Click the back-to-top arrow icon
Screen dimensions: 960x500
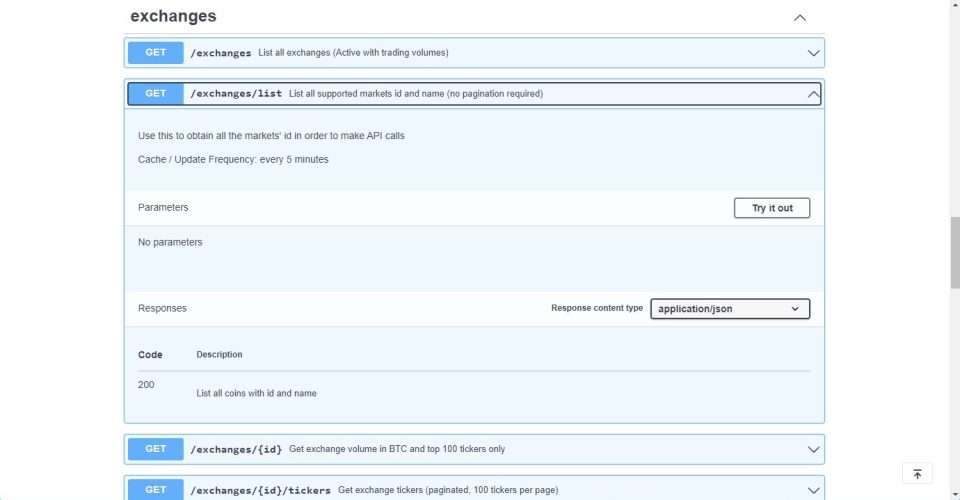coord(917,474)
